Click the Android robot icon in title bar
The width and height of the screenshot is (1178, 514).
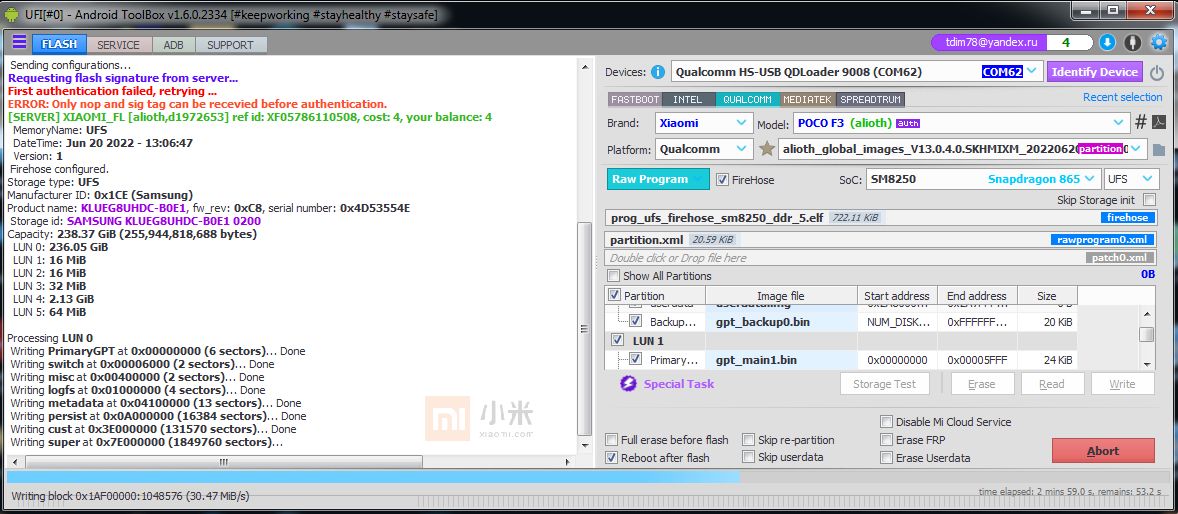coord(12,14)
